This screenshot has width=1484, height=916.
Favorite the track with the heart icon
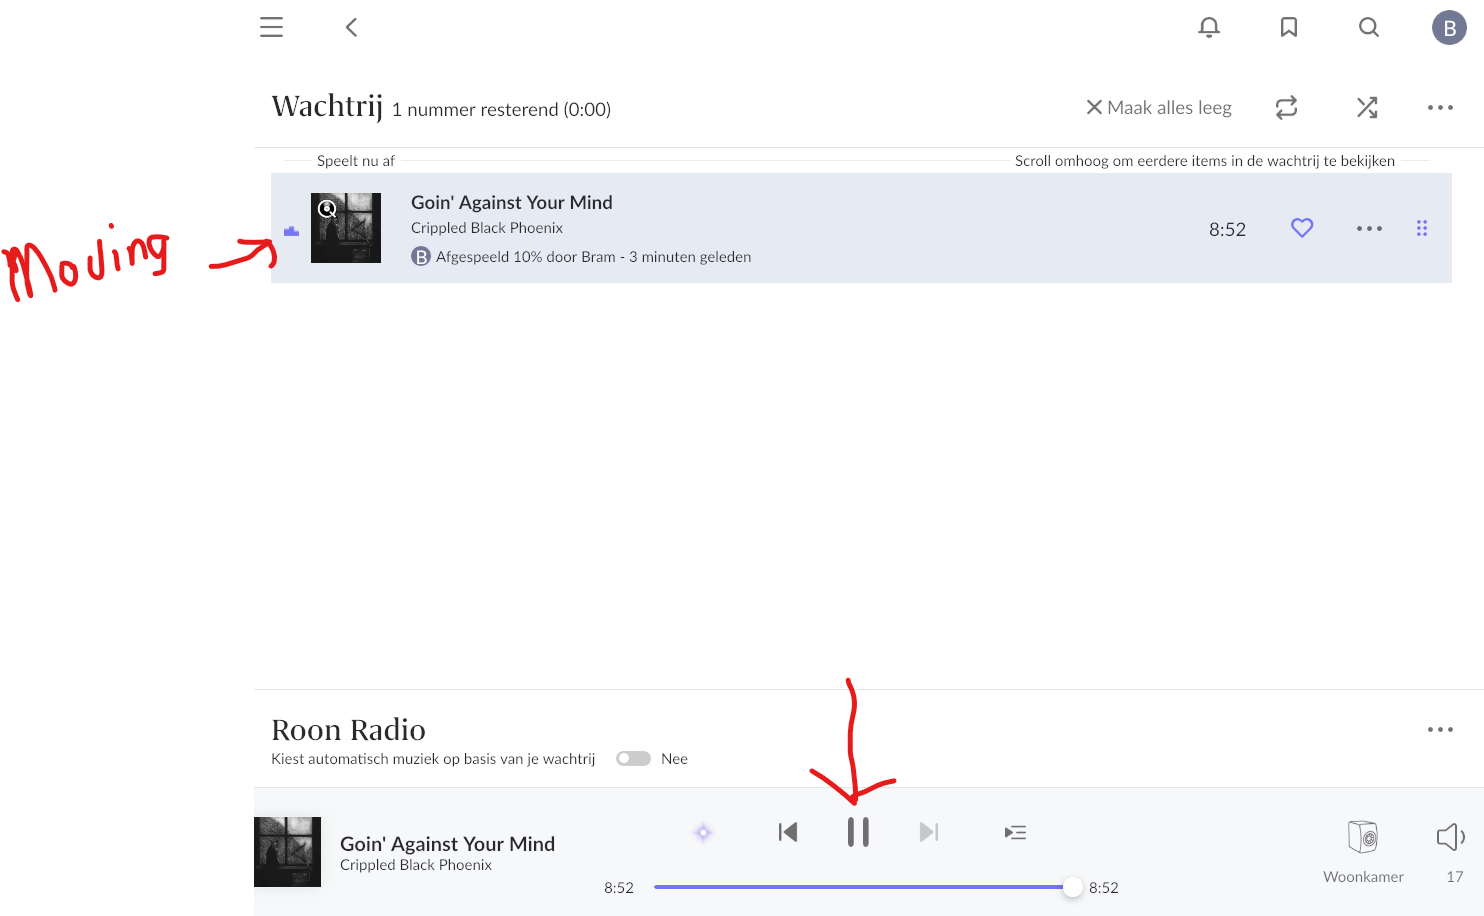click(1302, 228)
